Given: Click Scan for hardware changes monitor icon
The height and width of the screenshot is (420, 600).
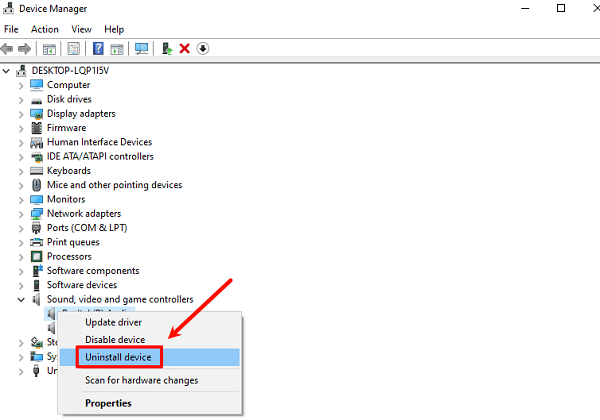Looking at the screenshot, I should 141,49.
